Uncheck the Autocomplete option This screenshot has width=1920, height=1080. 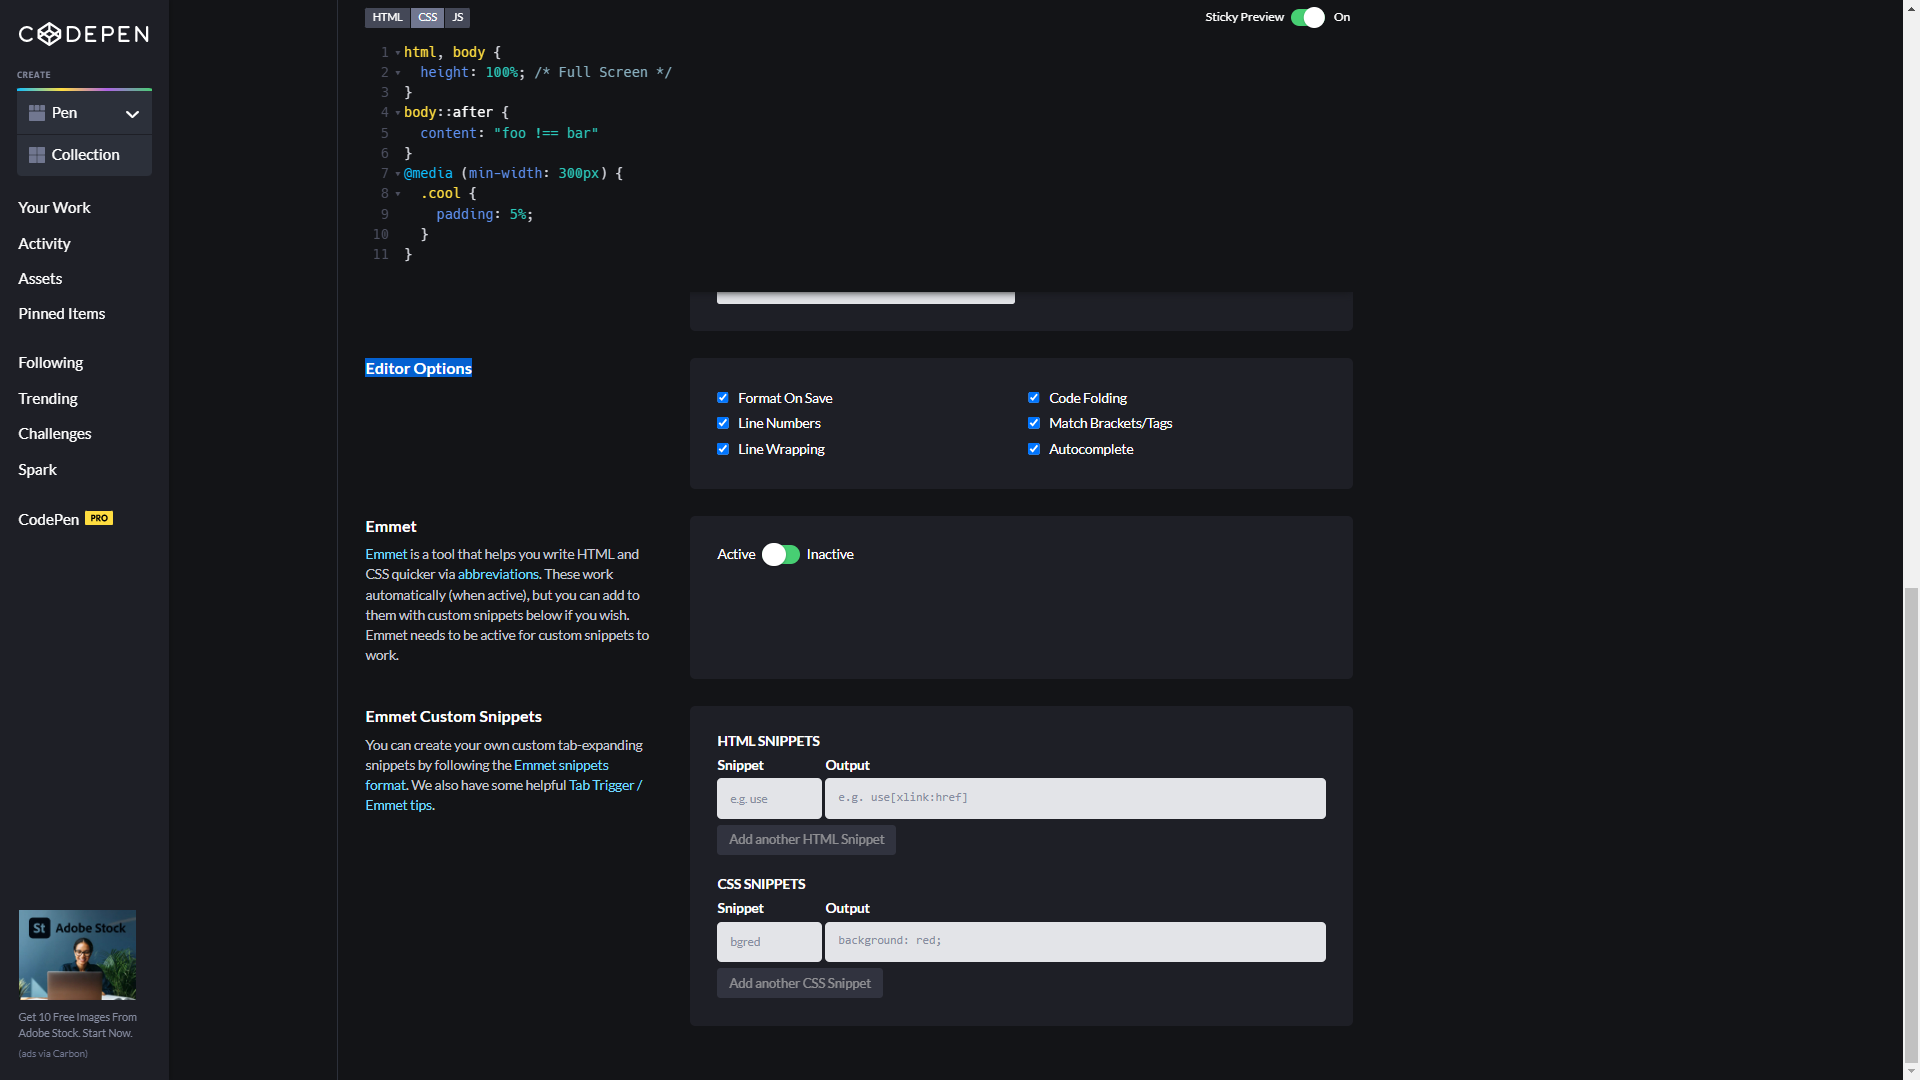coord(1034,449)
